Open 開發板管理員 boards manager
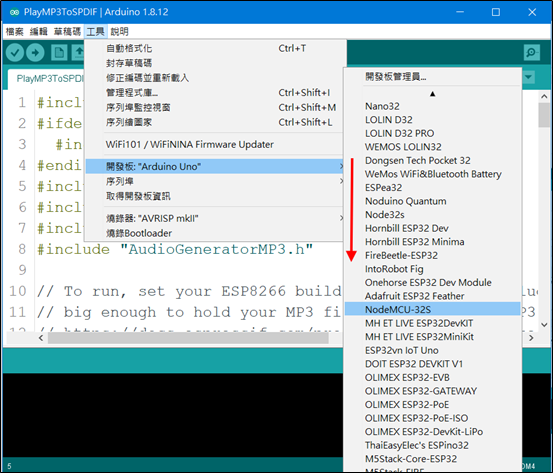The width and height of the screenshot is (553, 473). pyautogui.click(x=433, y=77)
